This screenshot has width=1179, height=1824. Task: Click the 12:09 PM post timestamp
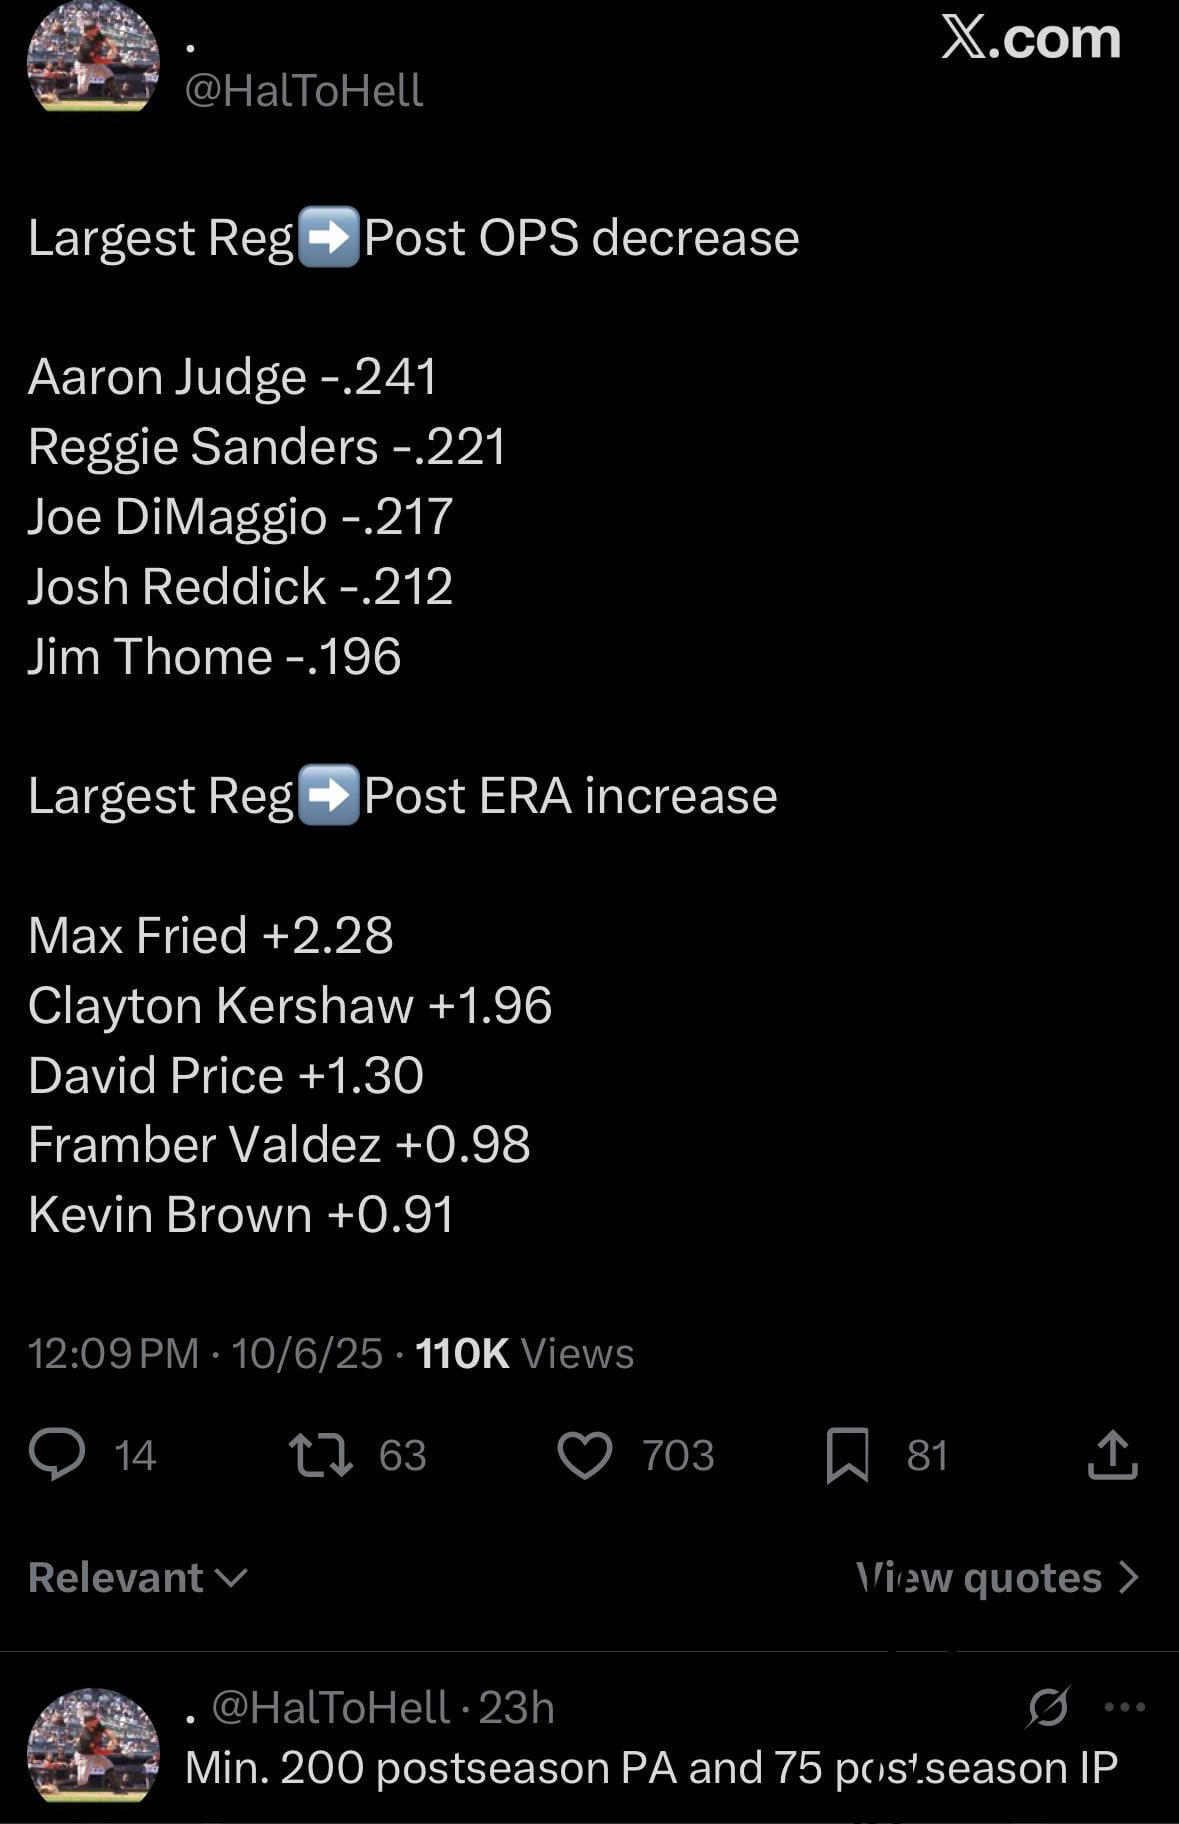click(x=113, y=1353)
